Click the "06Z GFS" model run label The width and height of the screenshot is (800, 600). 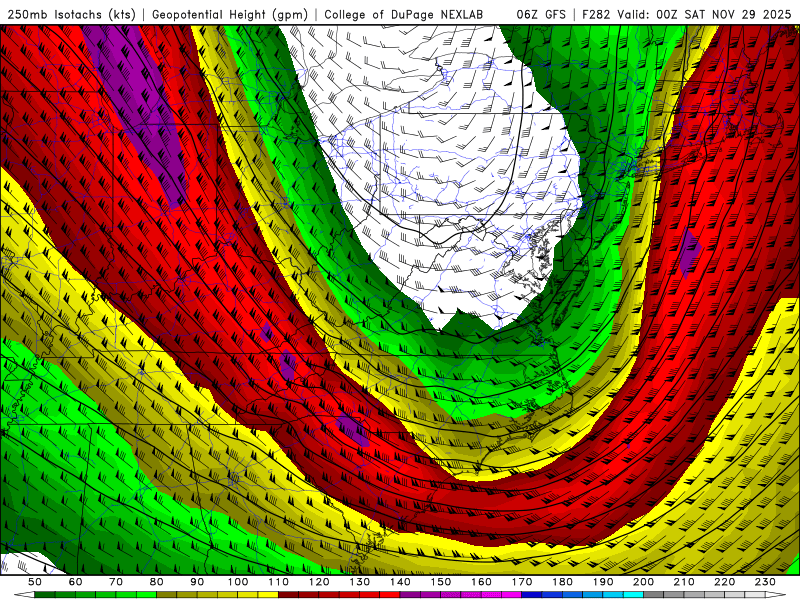tap(541, 15)
